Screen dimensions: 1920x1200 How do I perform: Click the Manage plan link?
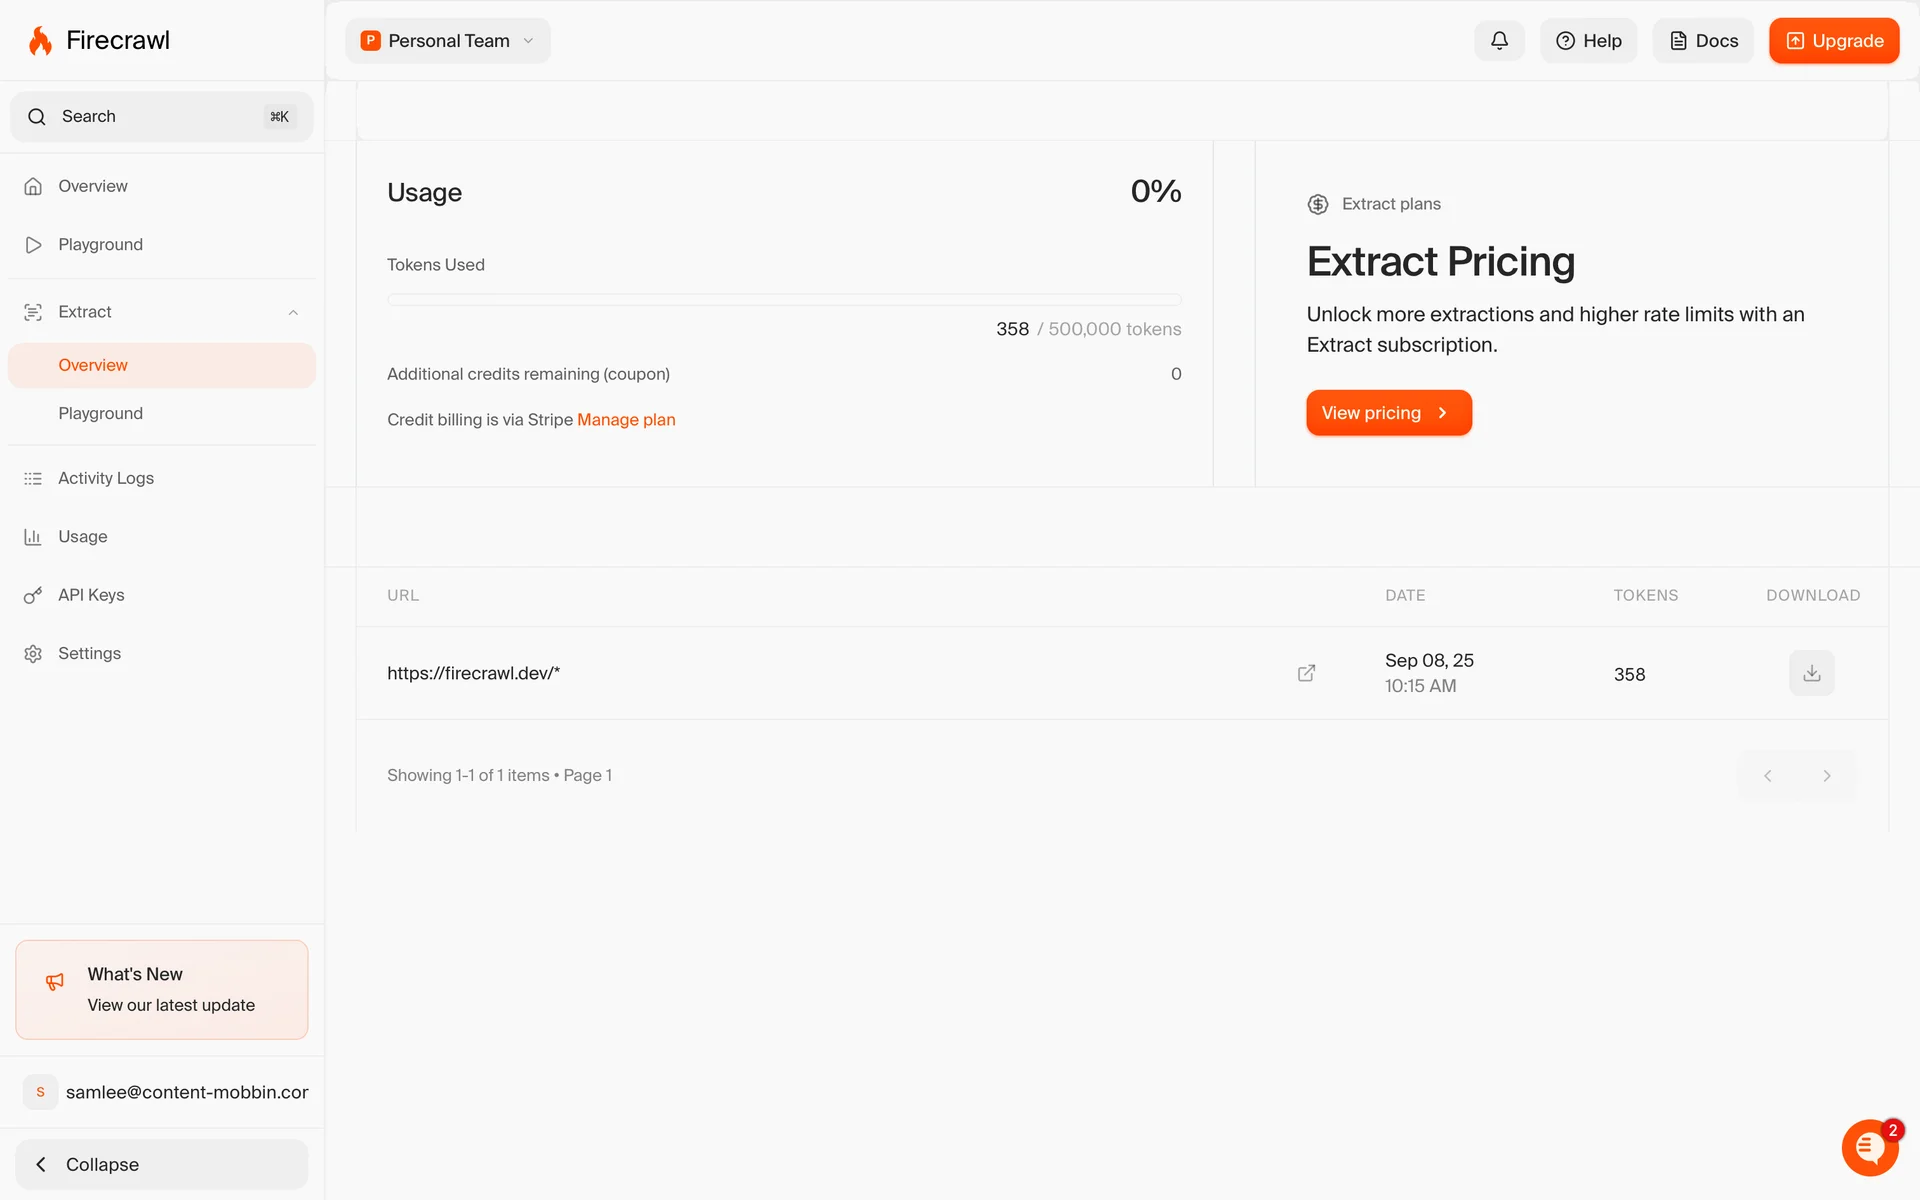(626, 420)
